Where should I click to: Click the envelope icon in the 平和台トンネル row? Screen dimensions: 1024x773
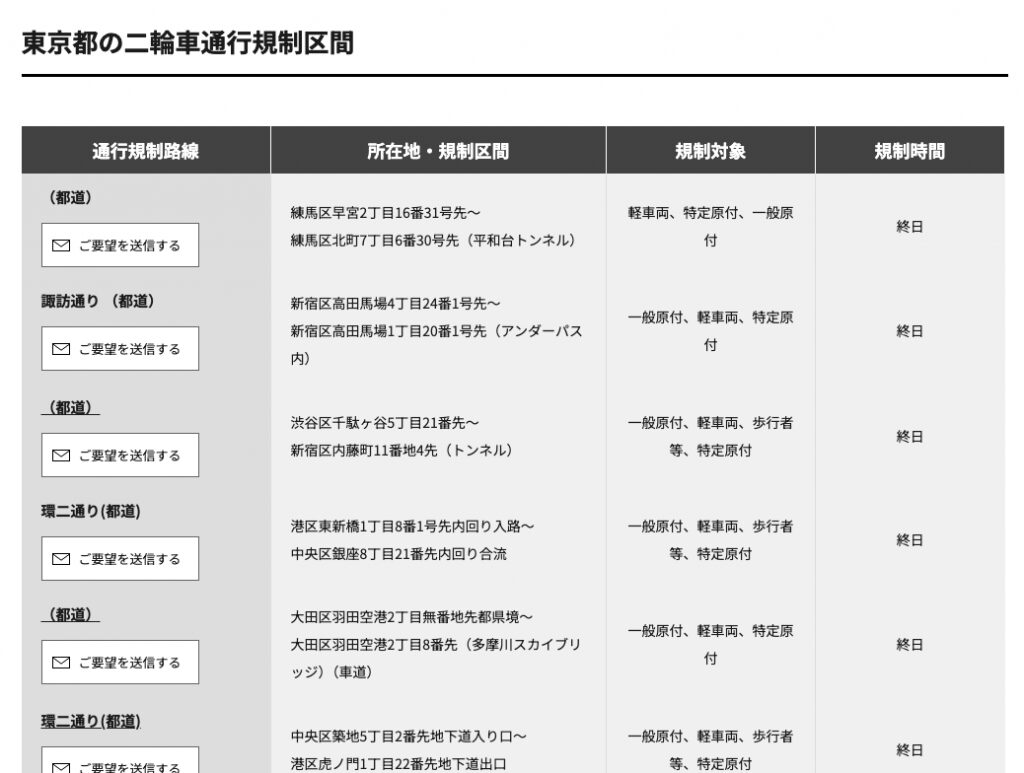tap(61, 245)
